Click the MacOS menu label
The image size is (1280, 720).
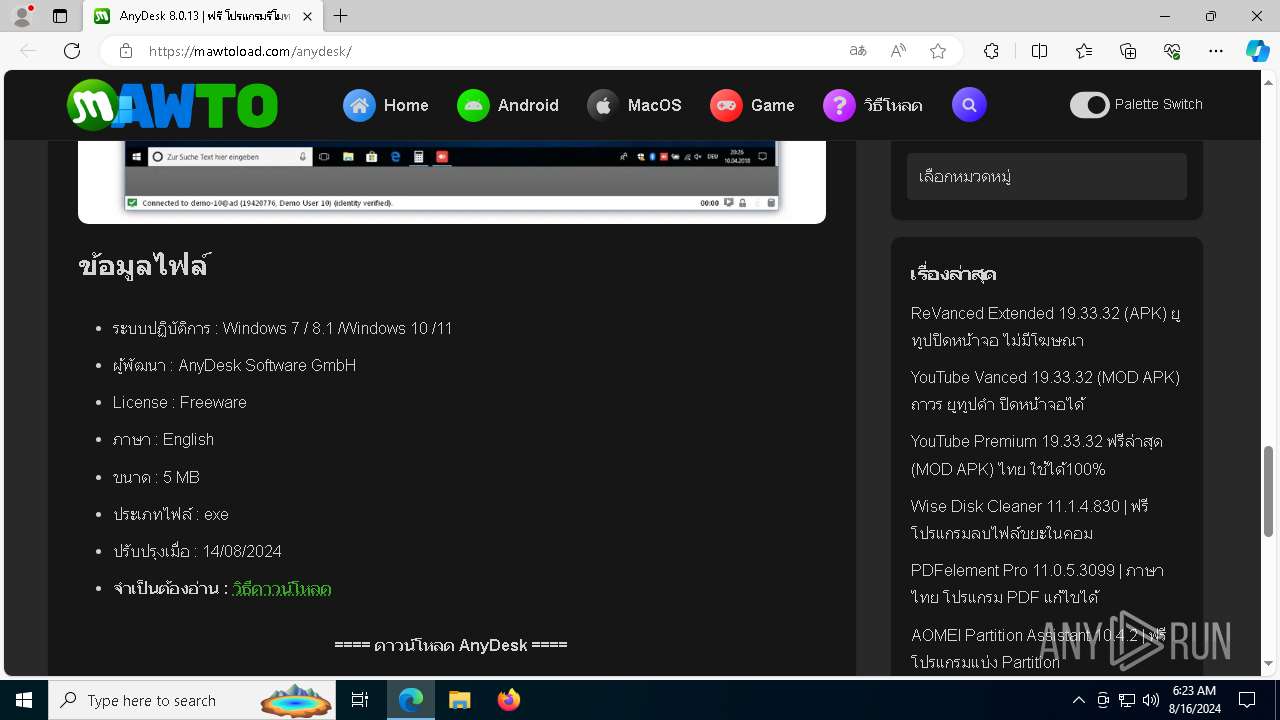click(x=655, y=105)
